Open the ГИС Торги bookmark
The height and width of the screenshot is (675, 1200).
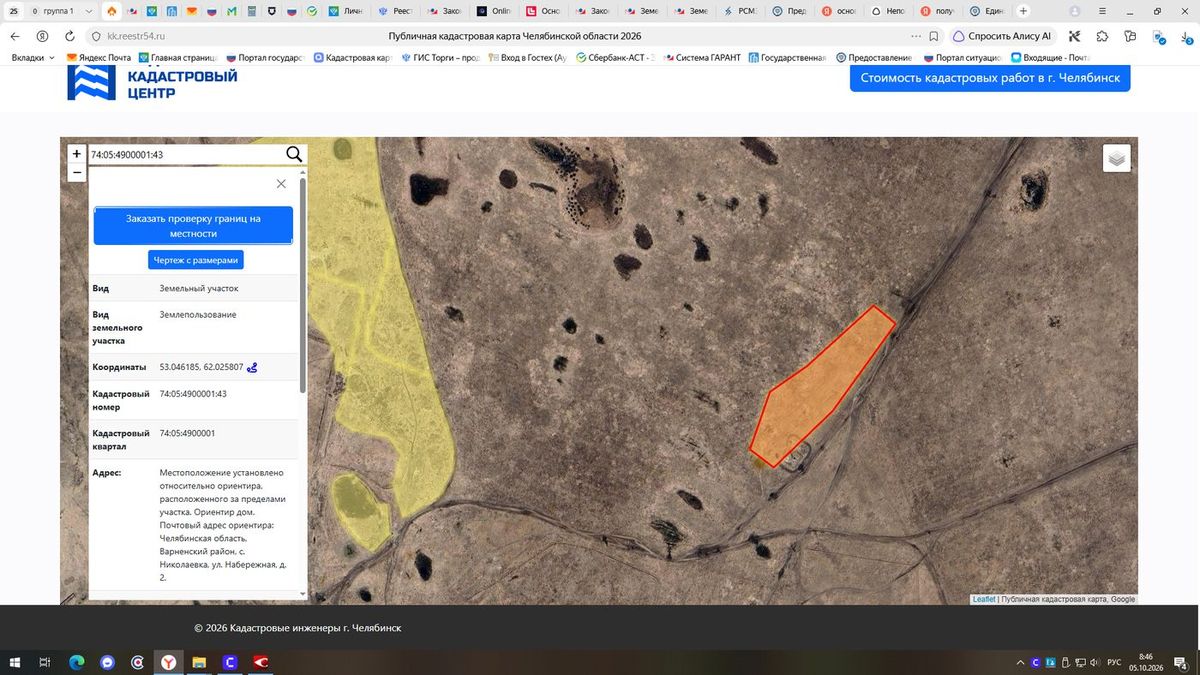(440, 58)
